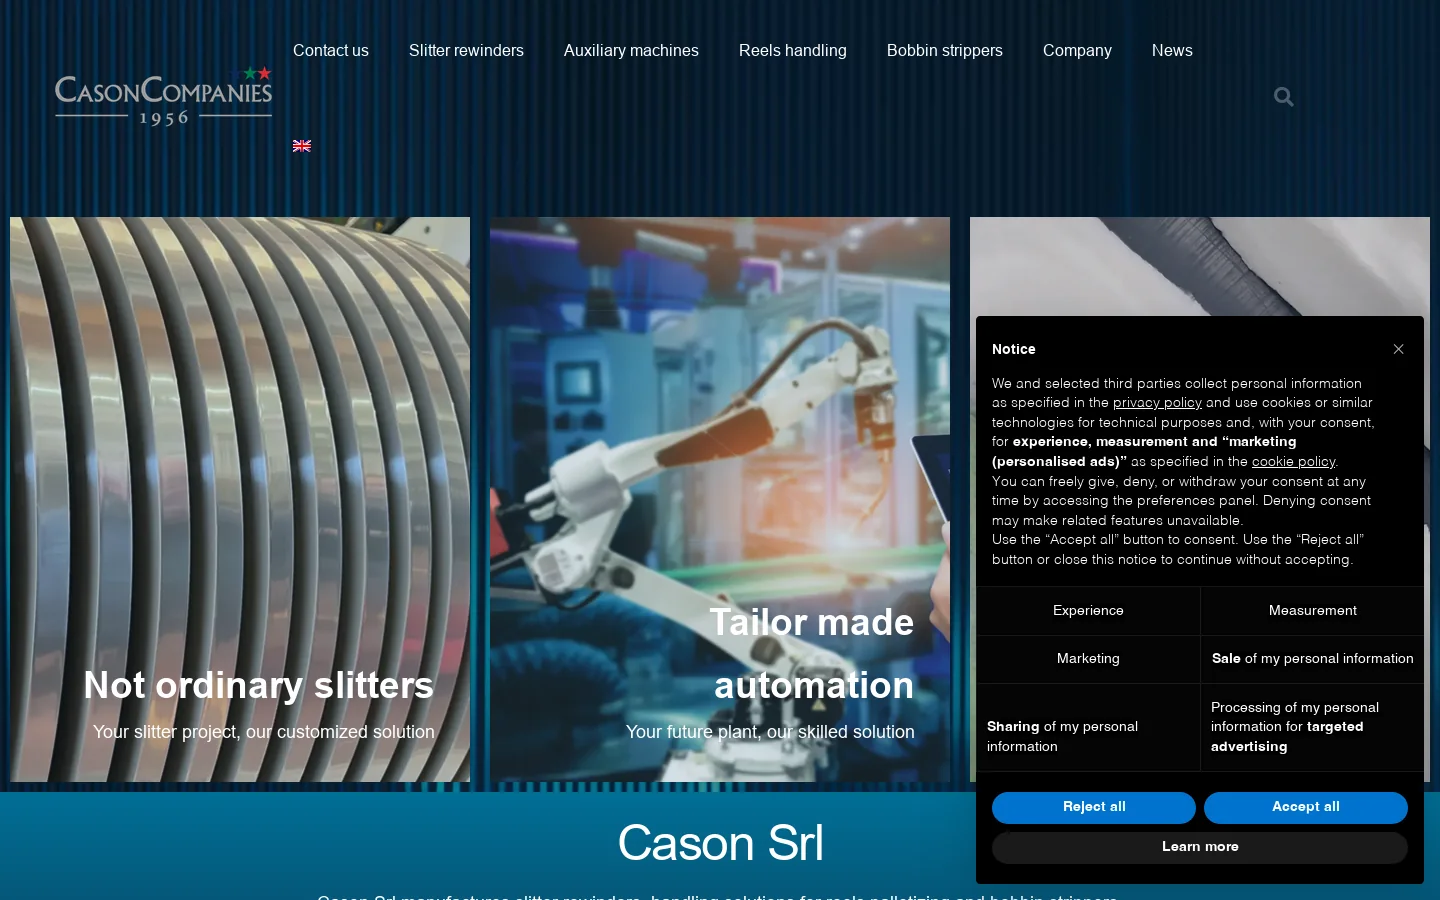Image resolution: width=1440 pixels, height=900 pixels.
Task: Click the Accept all button
Action: (x=1306, y=807)
